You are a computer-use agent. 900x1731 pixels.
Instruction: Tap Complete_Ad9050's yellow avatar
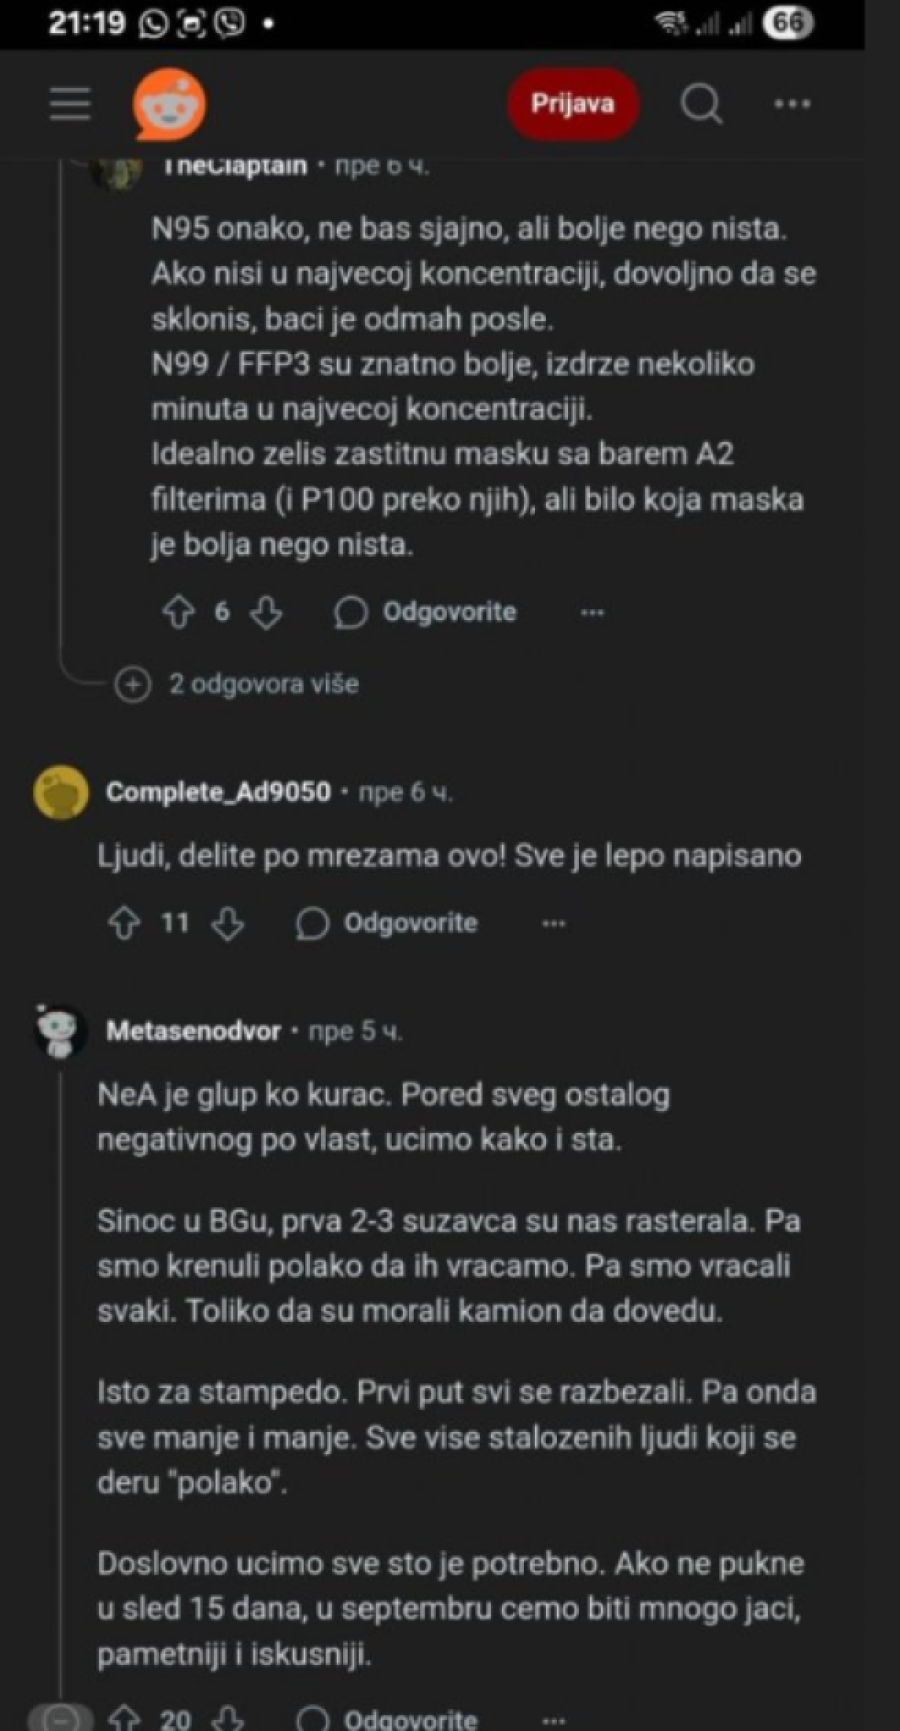pos(61,793)
